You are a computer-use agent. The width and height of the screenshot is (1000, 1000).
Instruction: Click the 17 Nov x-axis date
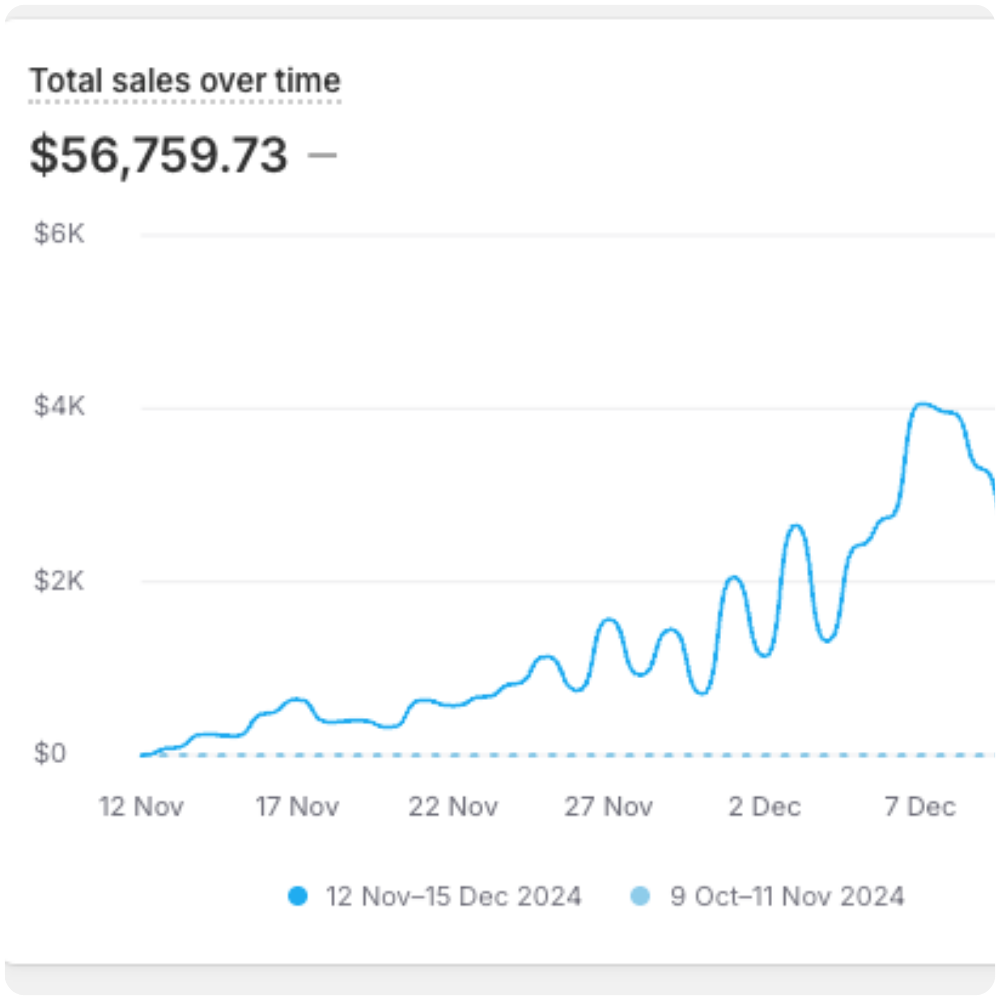click(297, 807)
